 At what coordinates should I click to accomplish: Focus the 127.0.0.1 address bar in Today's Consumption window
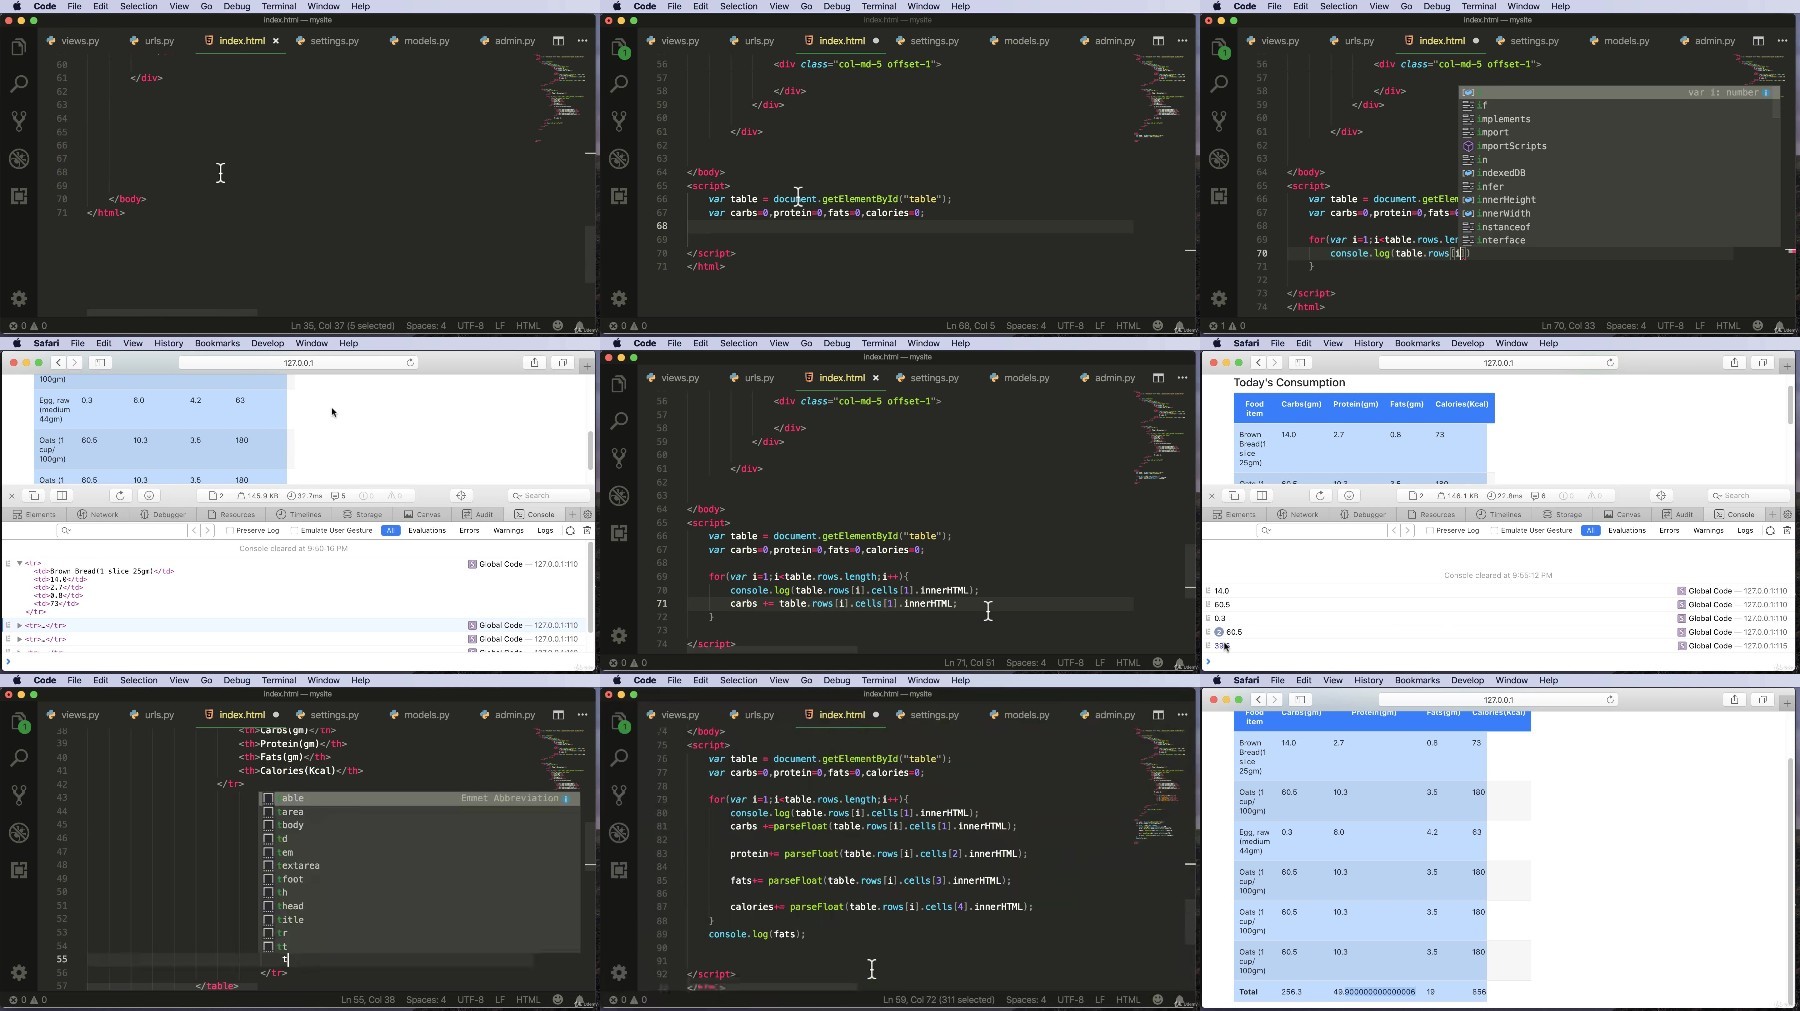[1498, 363]
